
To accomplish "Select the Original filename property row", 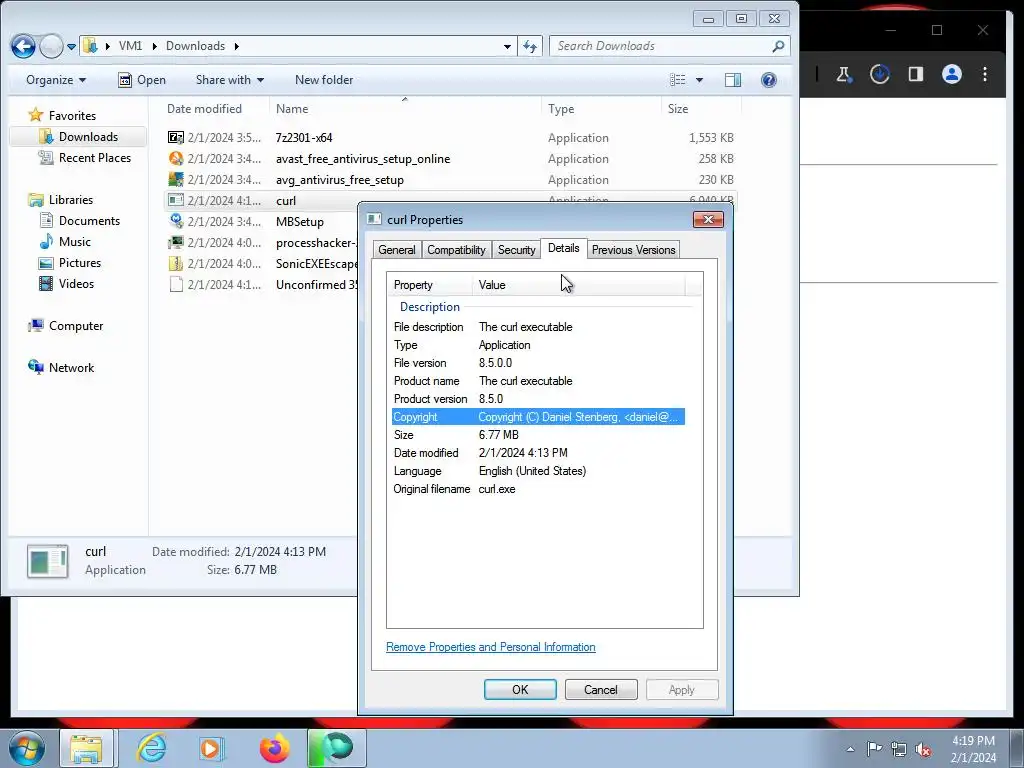I will point(538,488).
